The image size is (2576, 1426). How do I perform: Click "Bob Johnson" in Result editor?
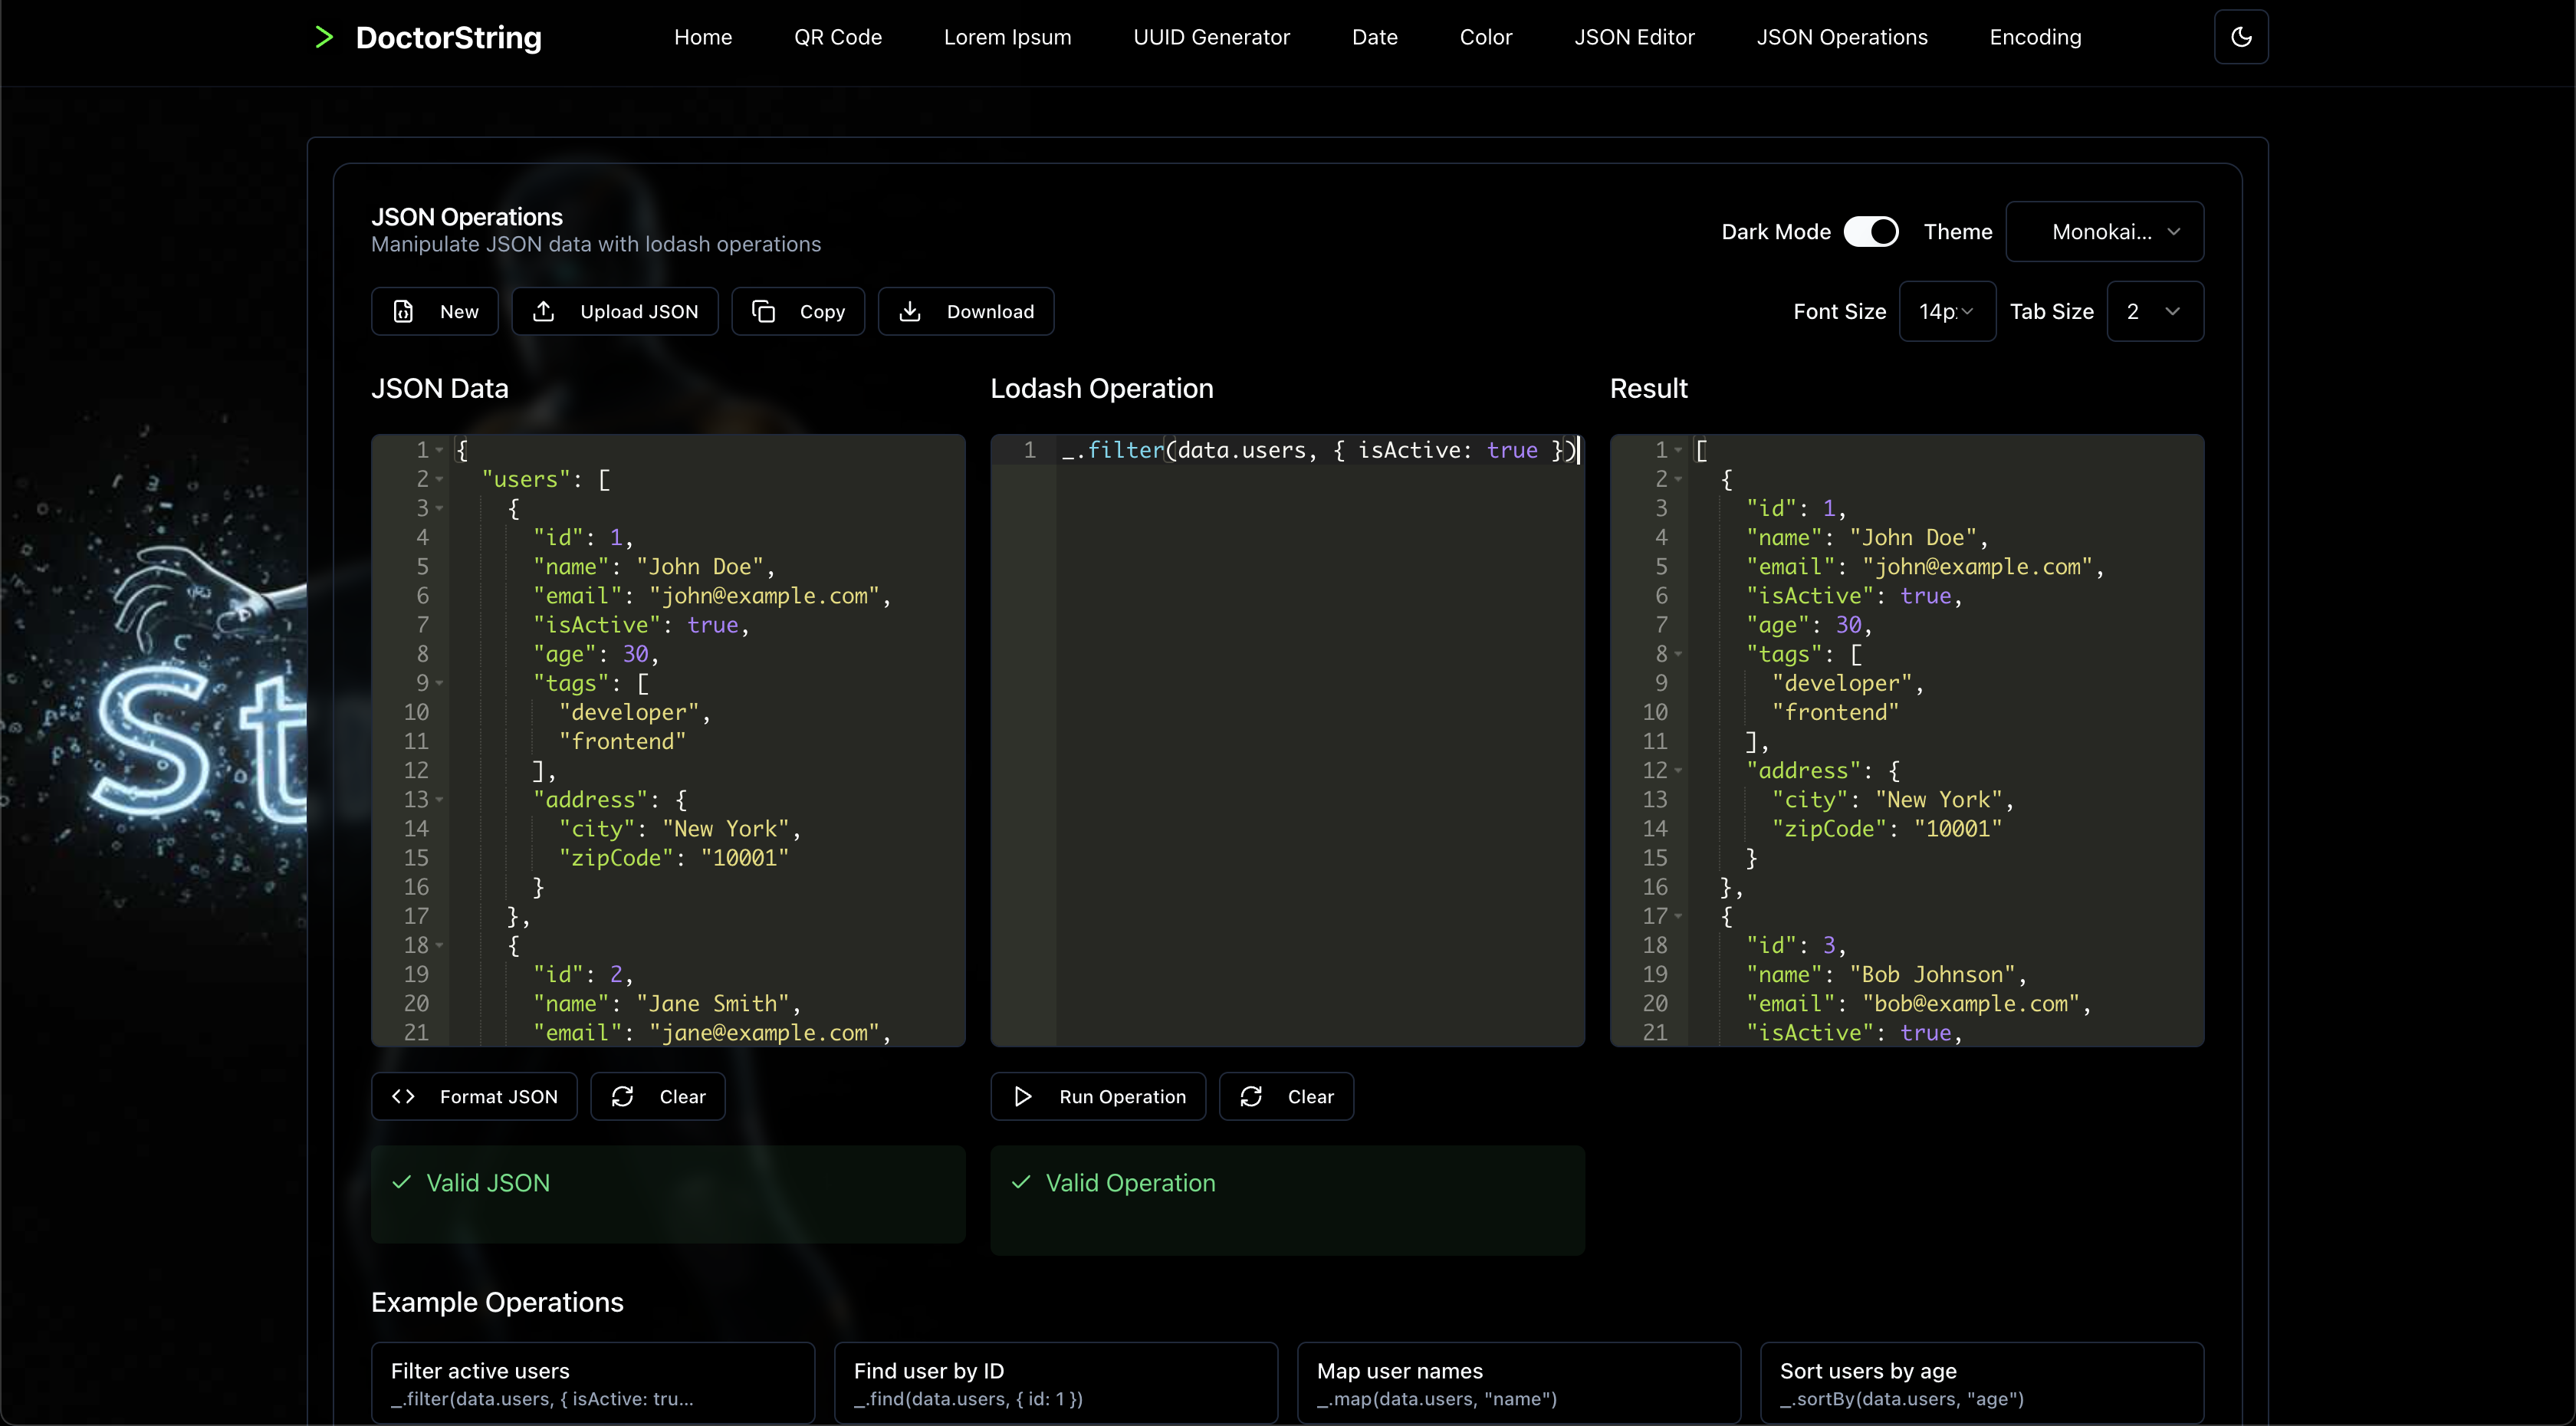(x=1932, y=974)
